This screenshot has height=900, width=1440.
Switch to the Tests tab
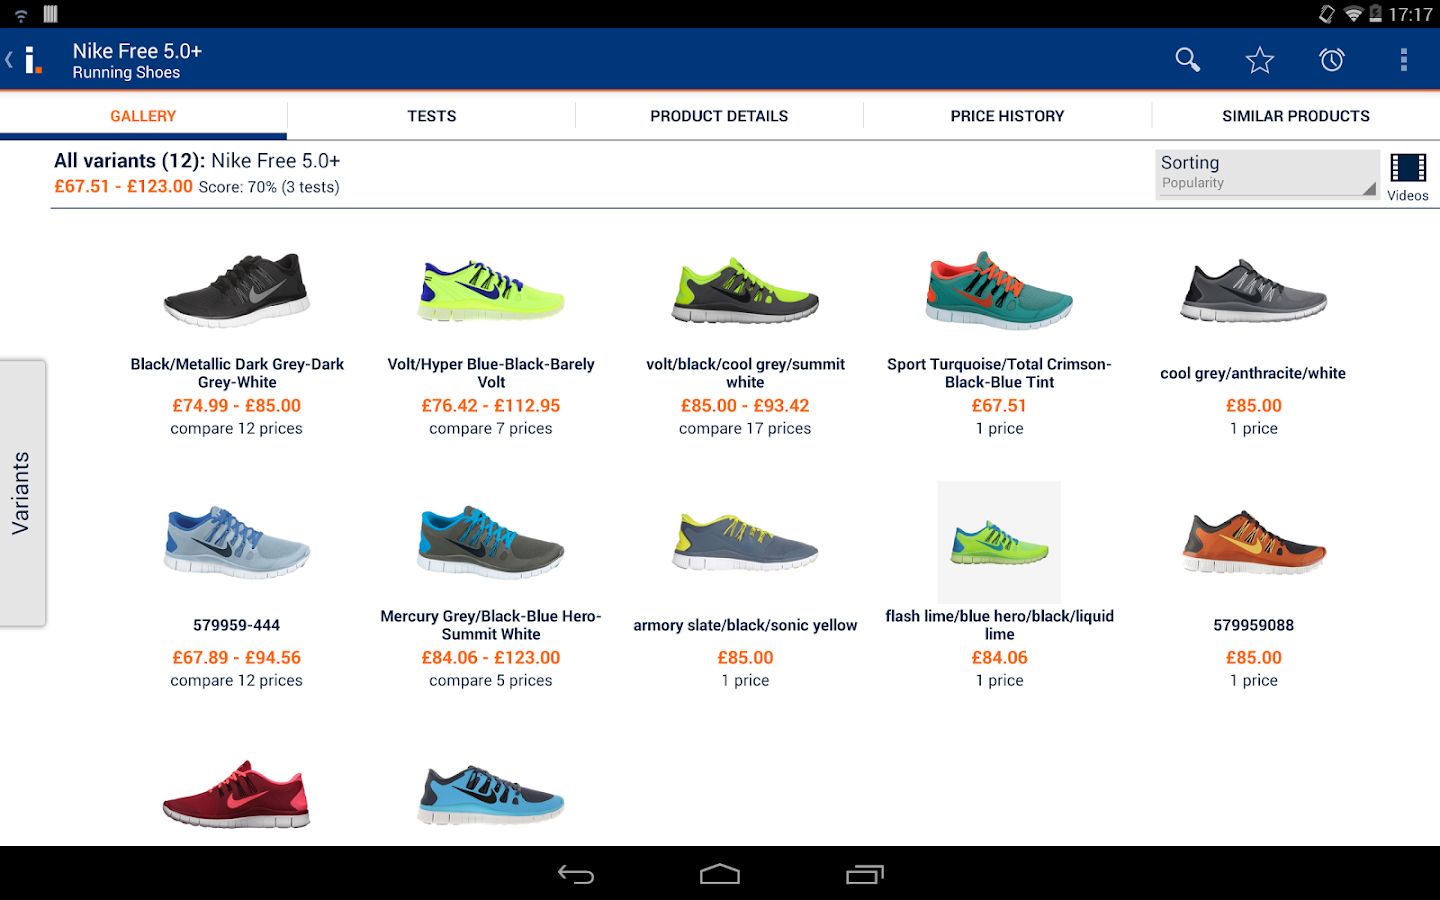[x=432, y=116]
